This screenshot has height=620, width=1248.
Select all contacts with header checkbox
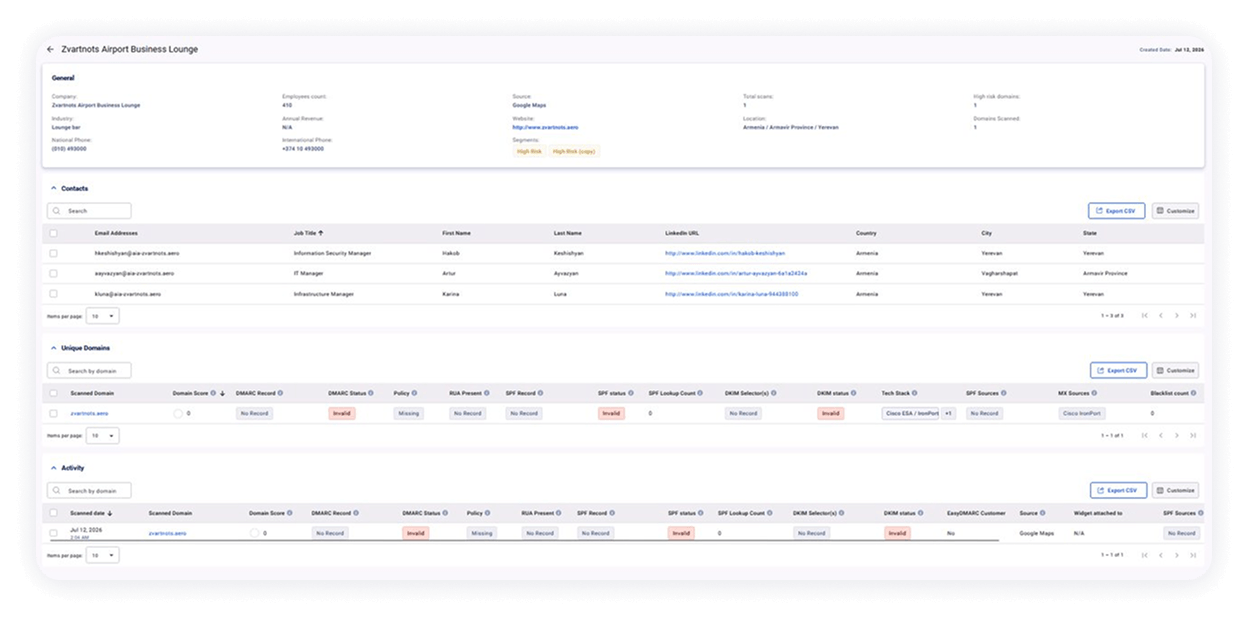pyautogui.click(x=54, y=233)
